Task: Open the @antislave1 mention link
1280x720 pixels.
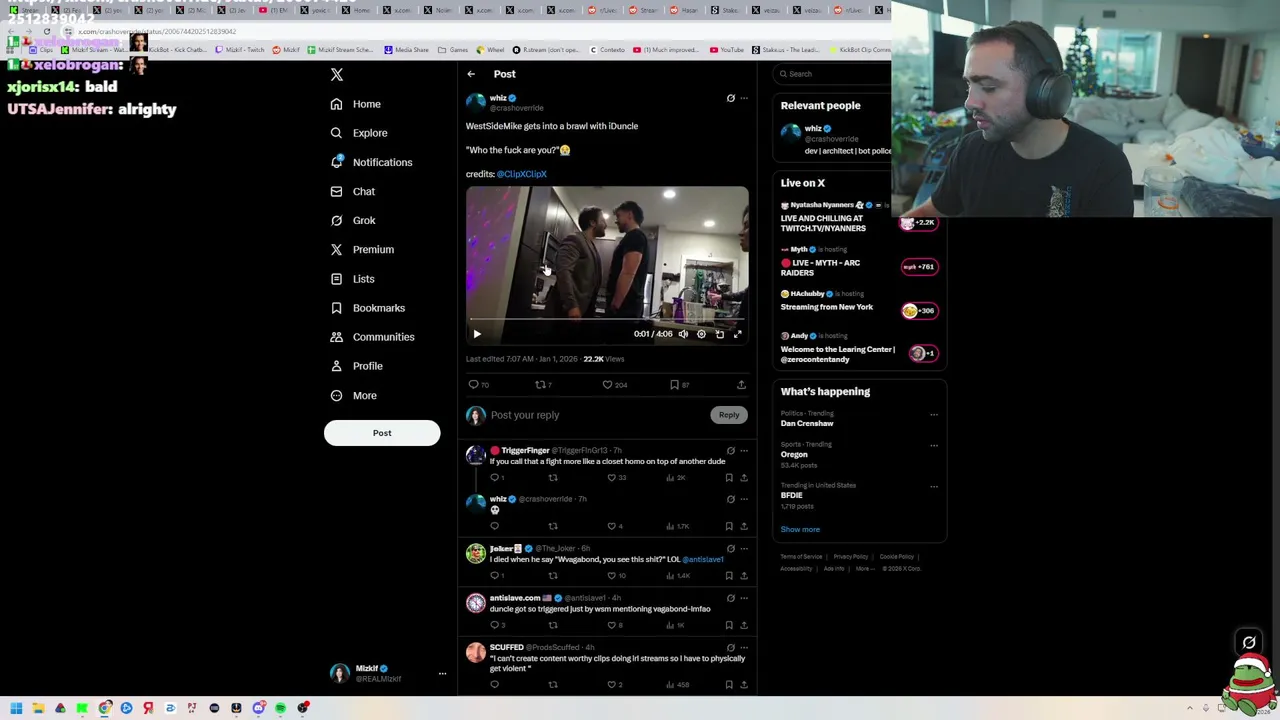Action: tap(703, 560)
